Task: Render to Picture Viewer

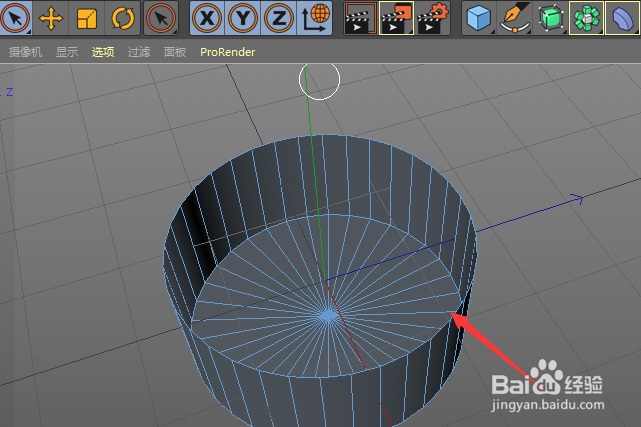Action: coord(396,18)
